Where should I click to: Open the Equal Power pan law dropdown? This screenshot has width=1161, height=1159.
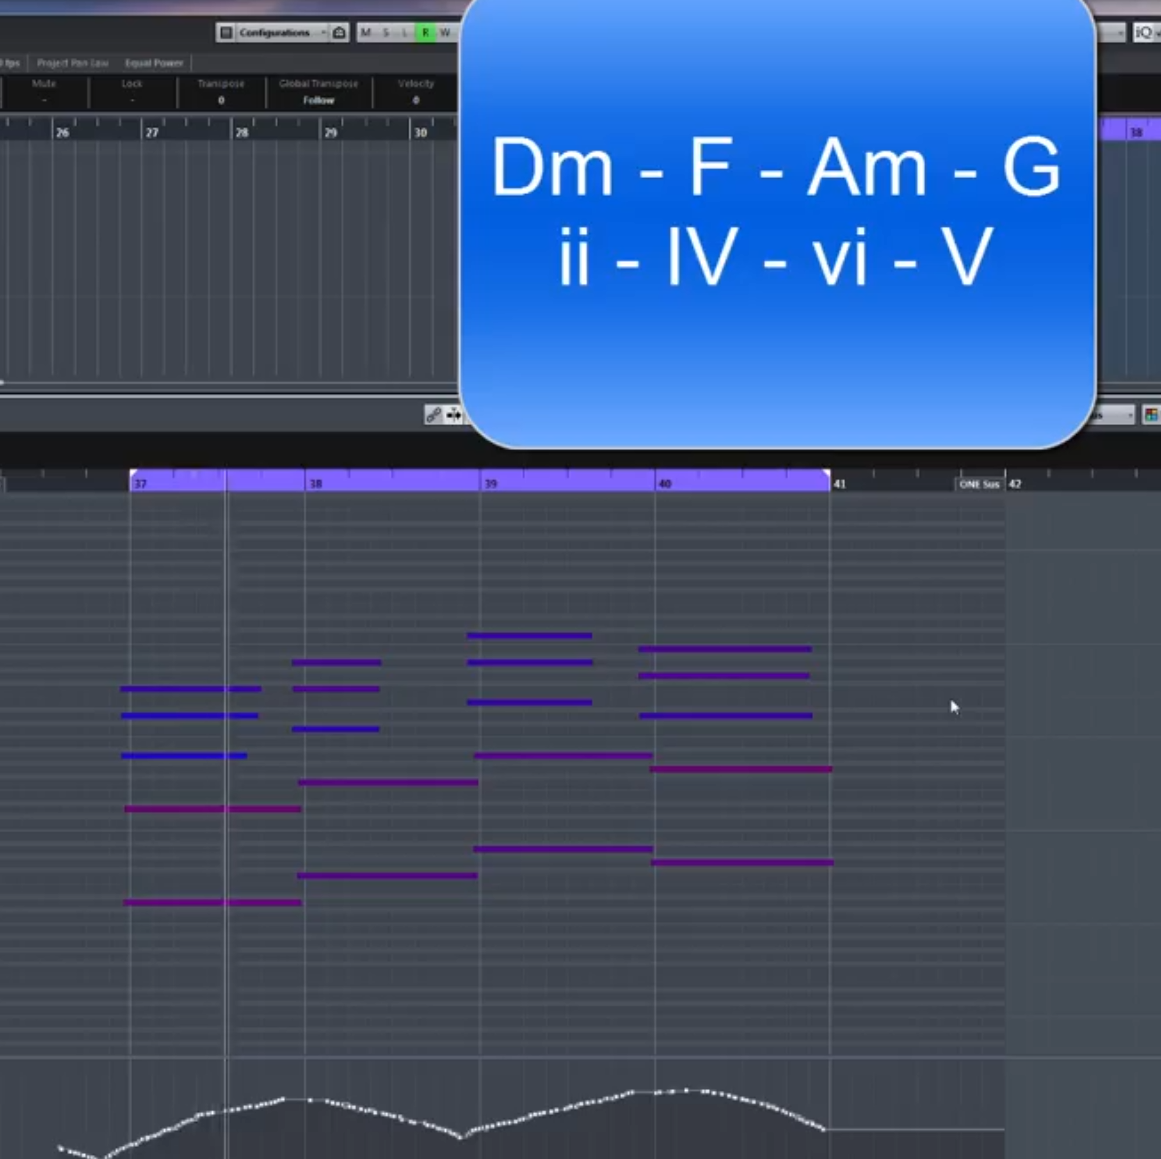153,63
